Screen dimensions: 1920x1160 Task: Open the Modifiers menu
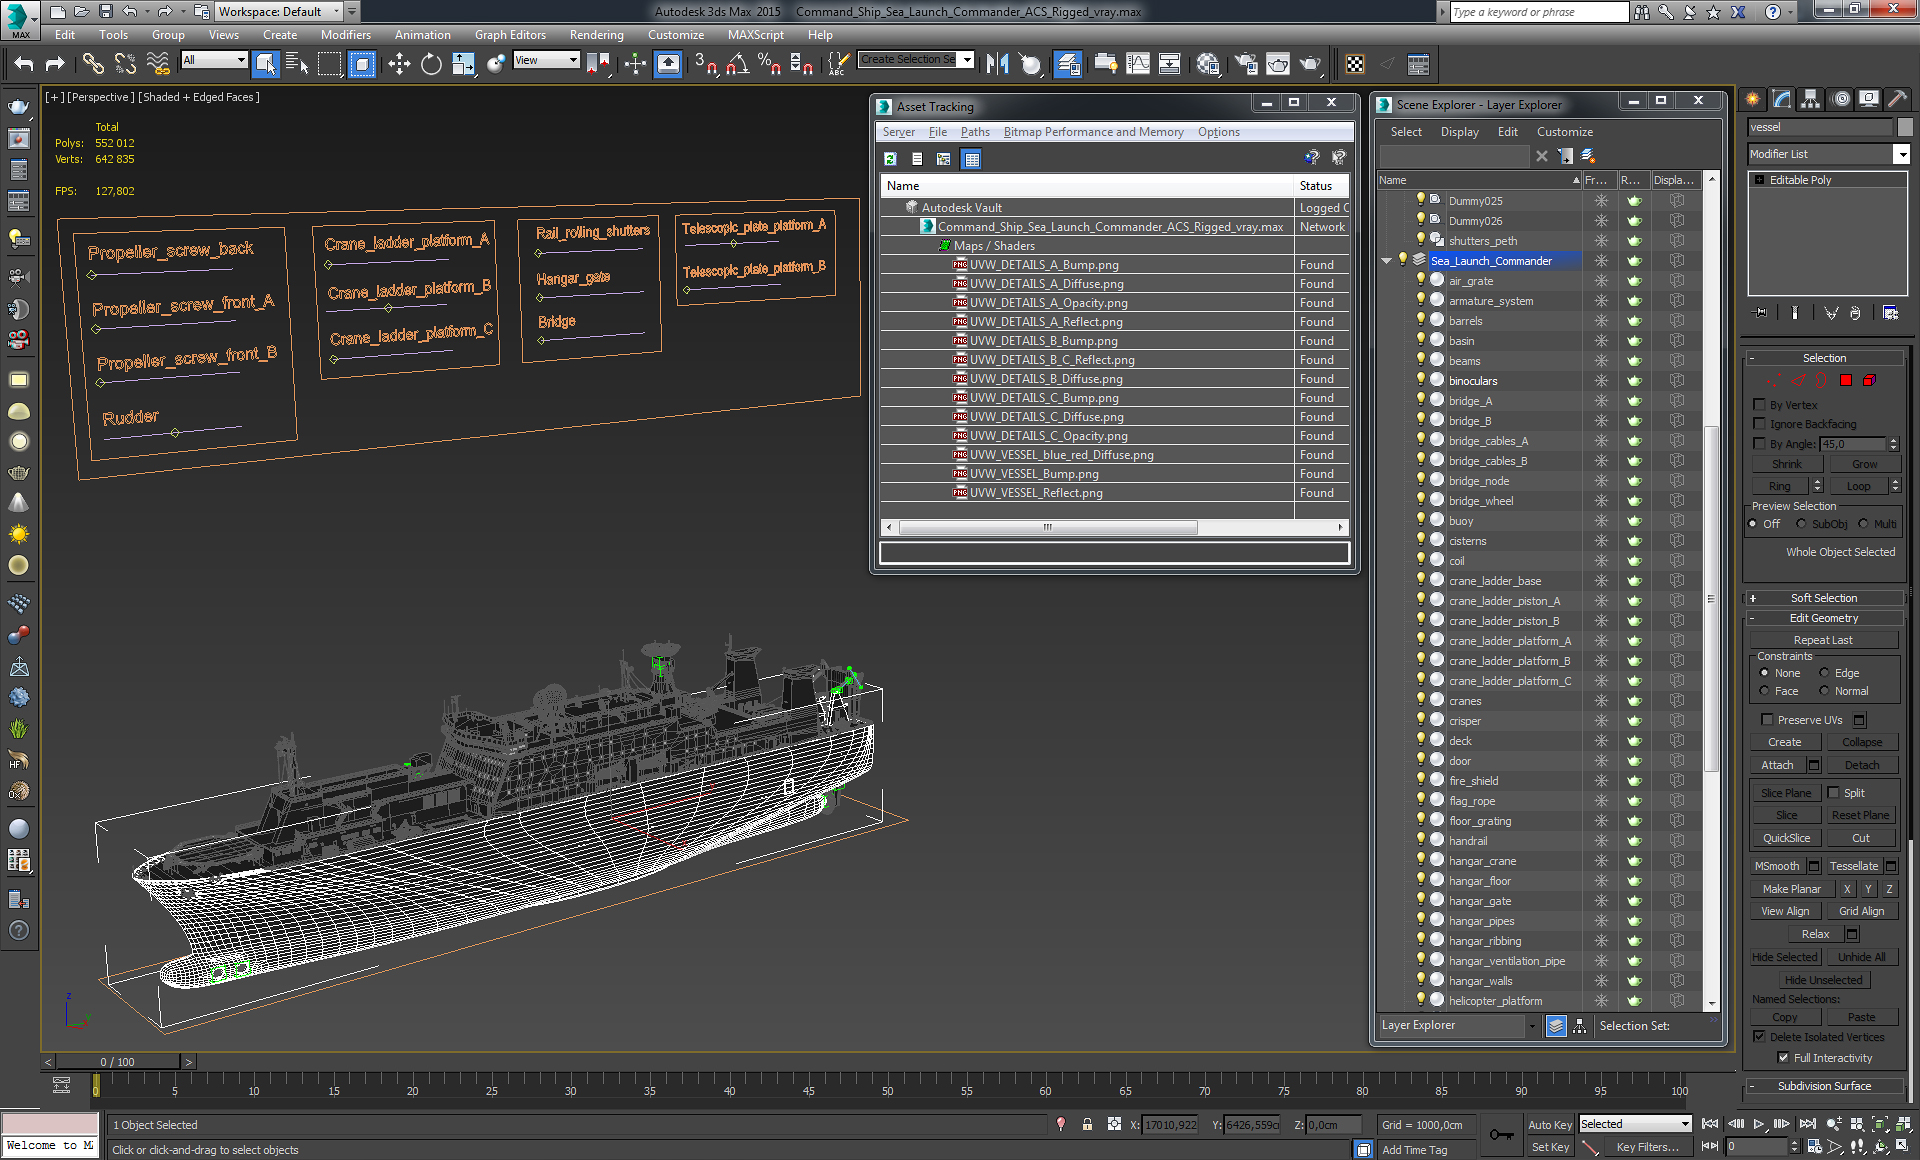(x=346, y=35)
